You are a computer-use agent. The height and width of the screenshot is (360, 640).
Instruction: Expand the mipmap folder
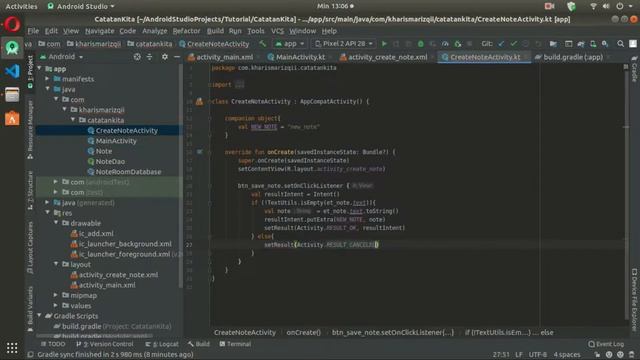click(x=56, y=295)
